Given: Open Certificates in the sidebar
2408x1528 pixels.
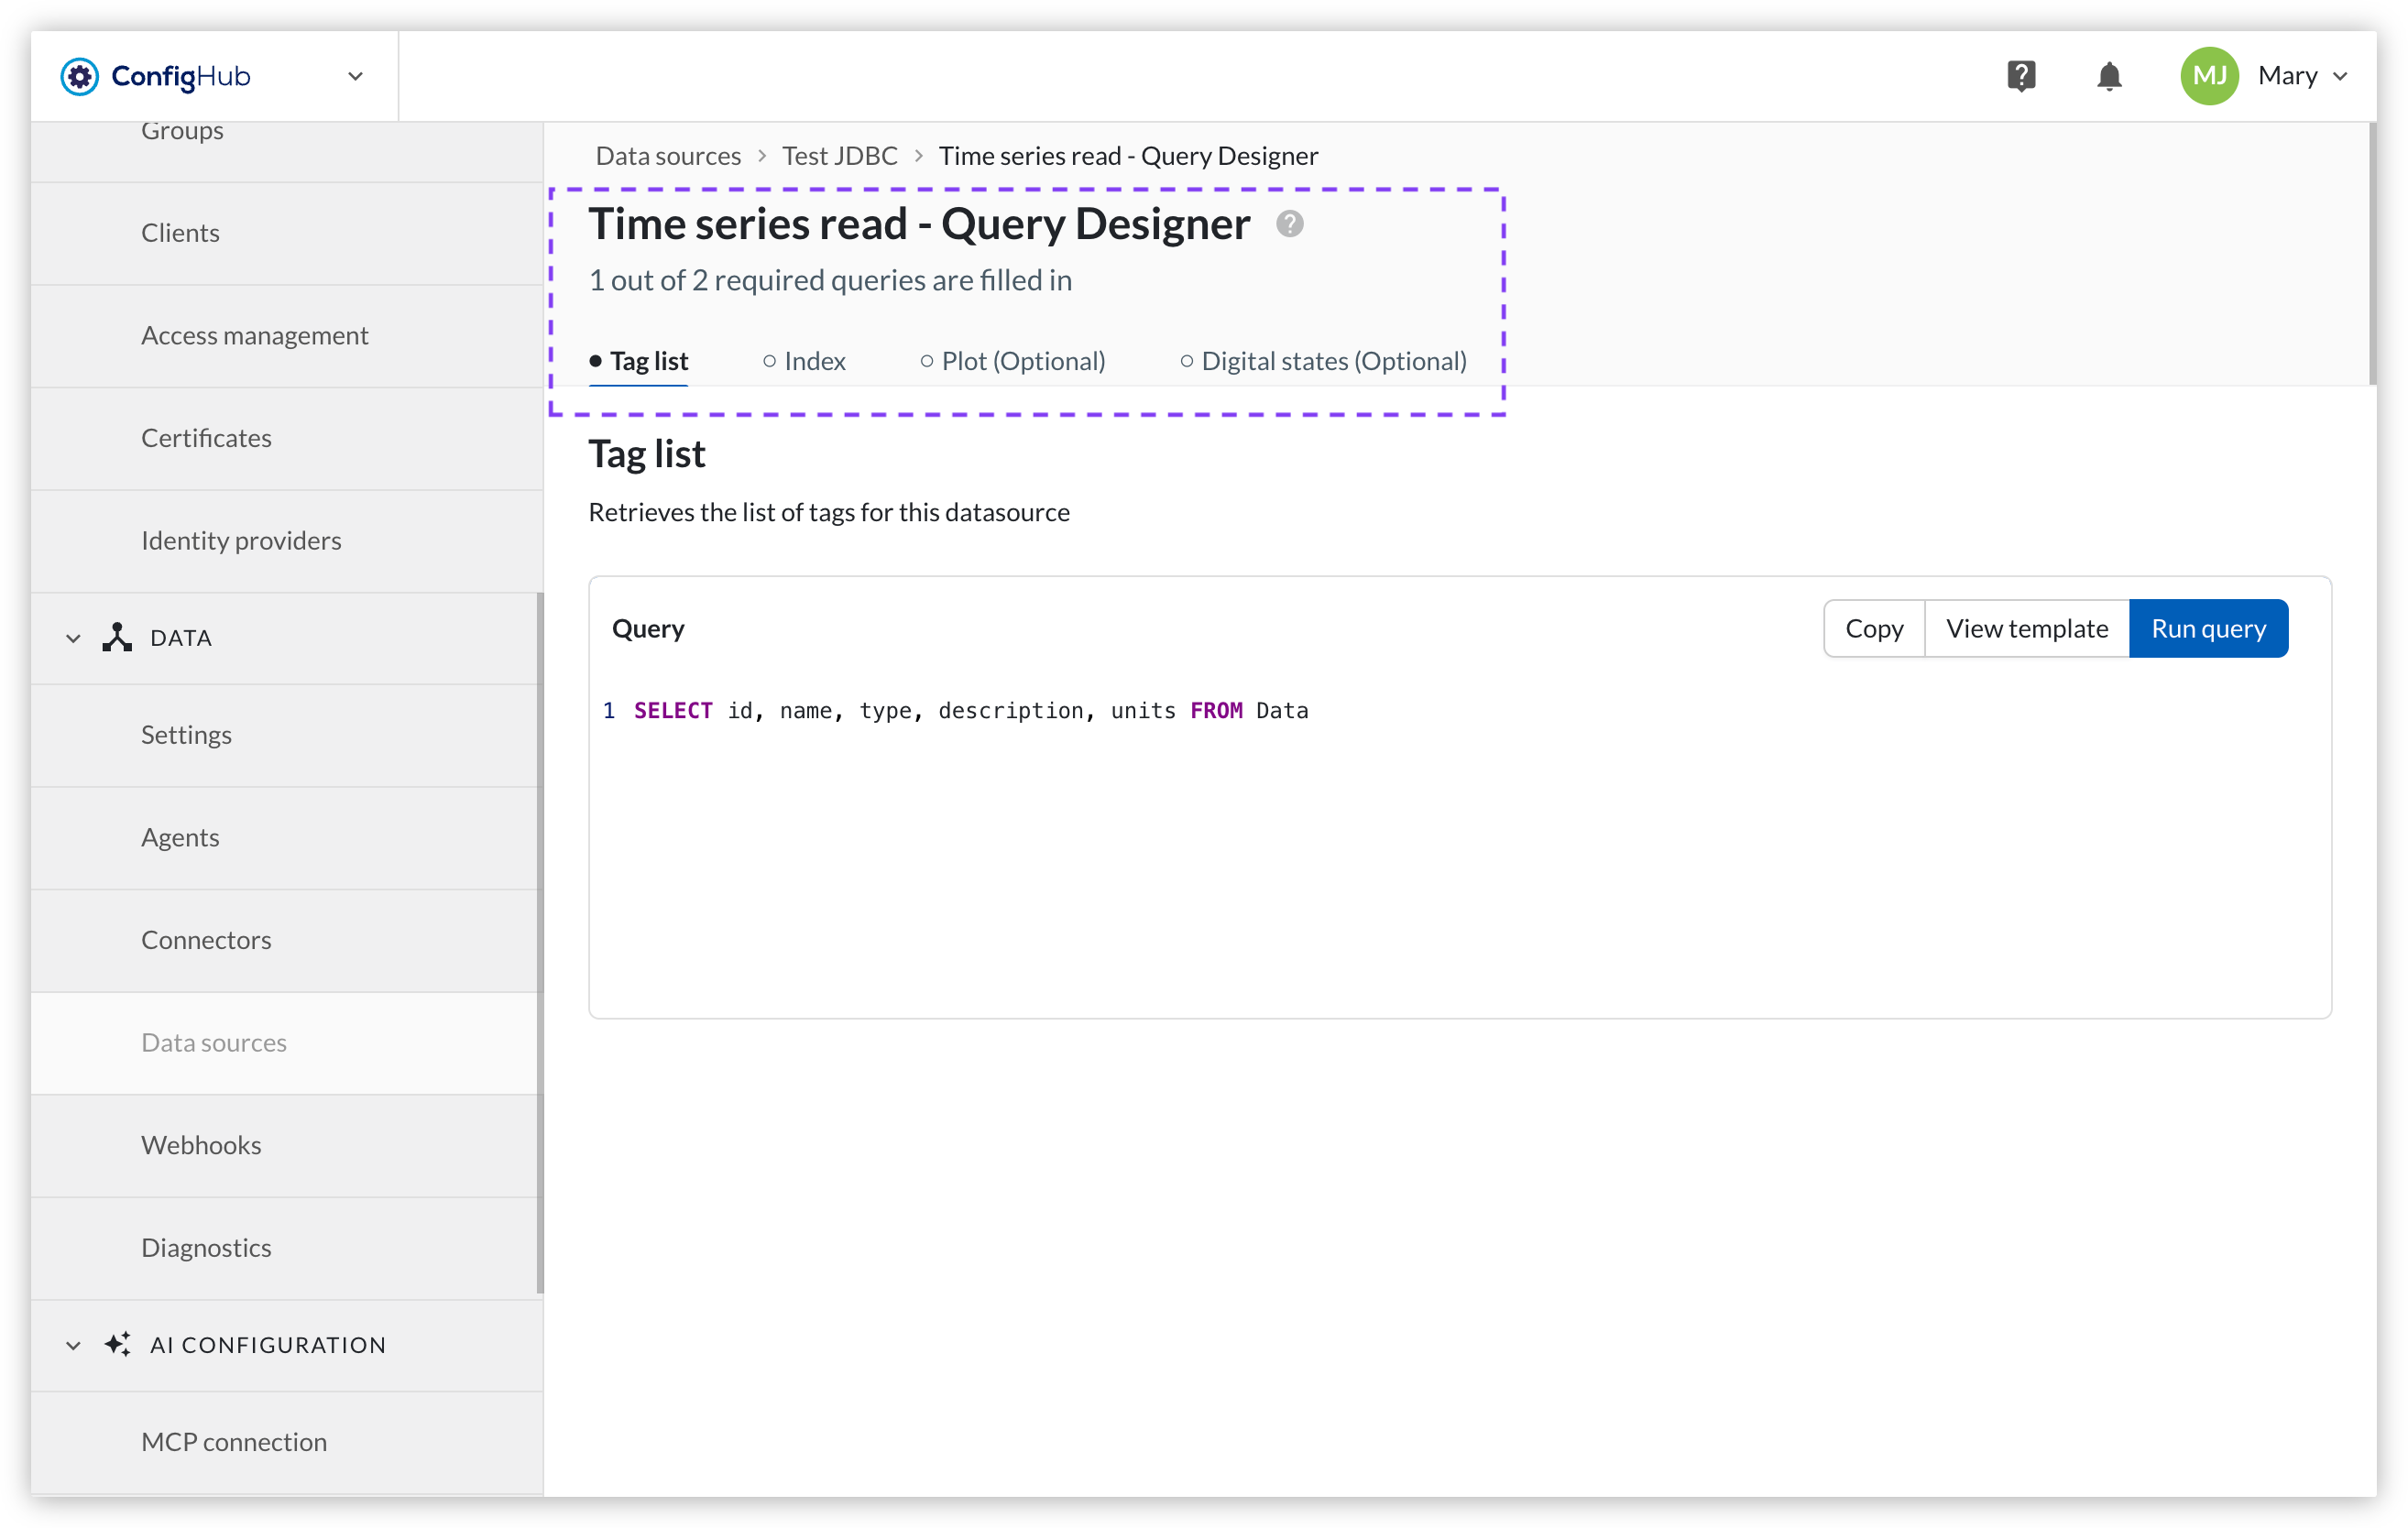Looking at the screenshot, I should click(x=287, y=438).
